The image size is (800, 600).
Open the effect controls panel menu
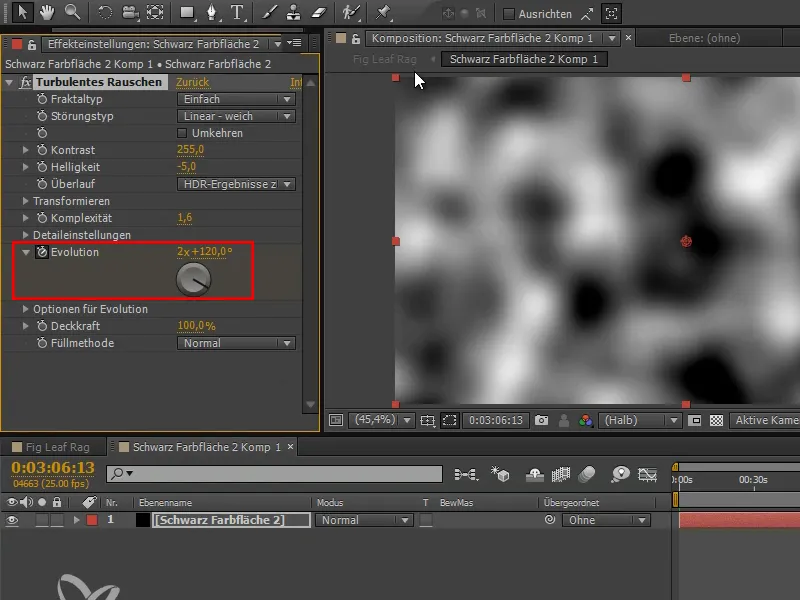click(294, 43)
